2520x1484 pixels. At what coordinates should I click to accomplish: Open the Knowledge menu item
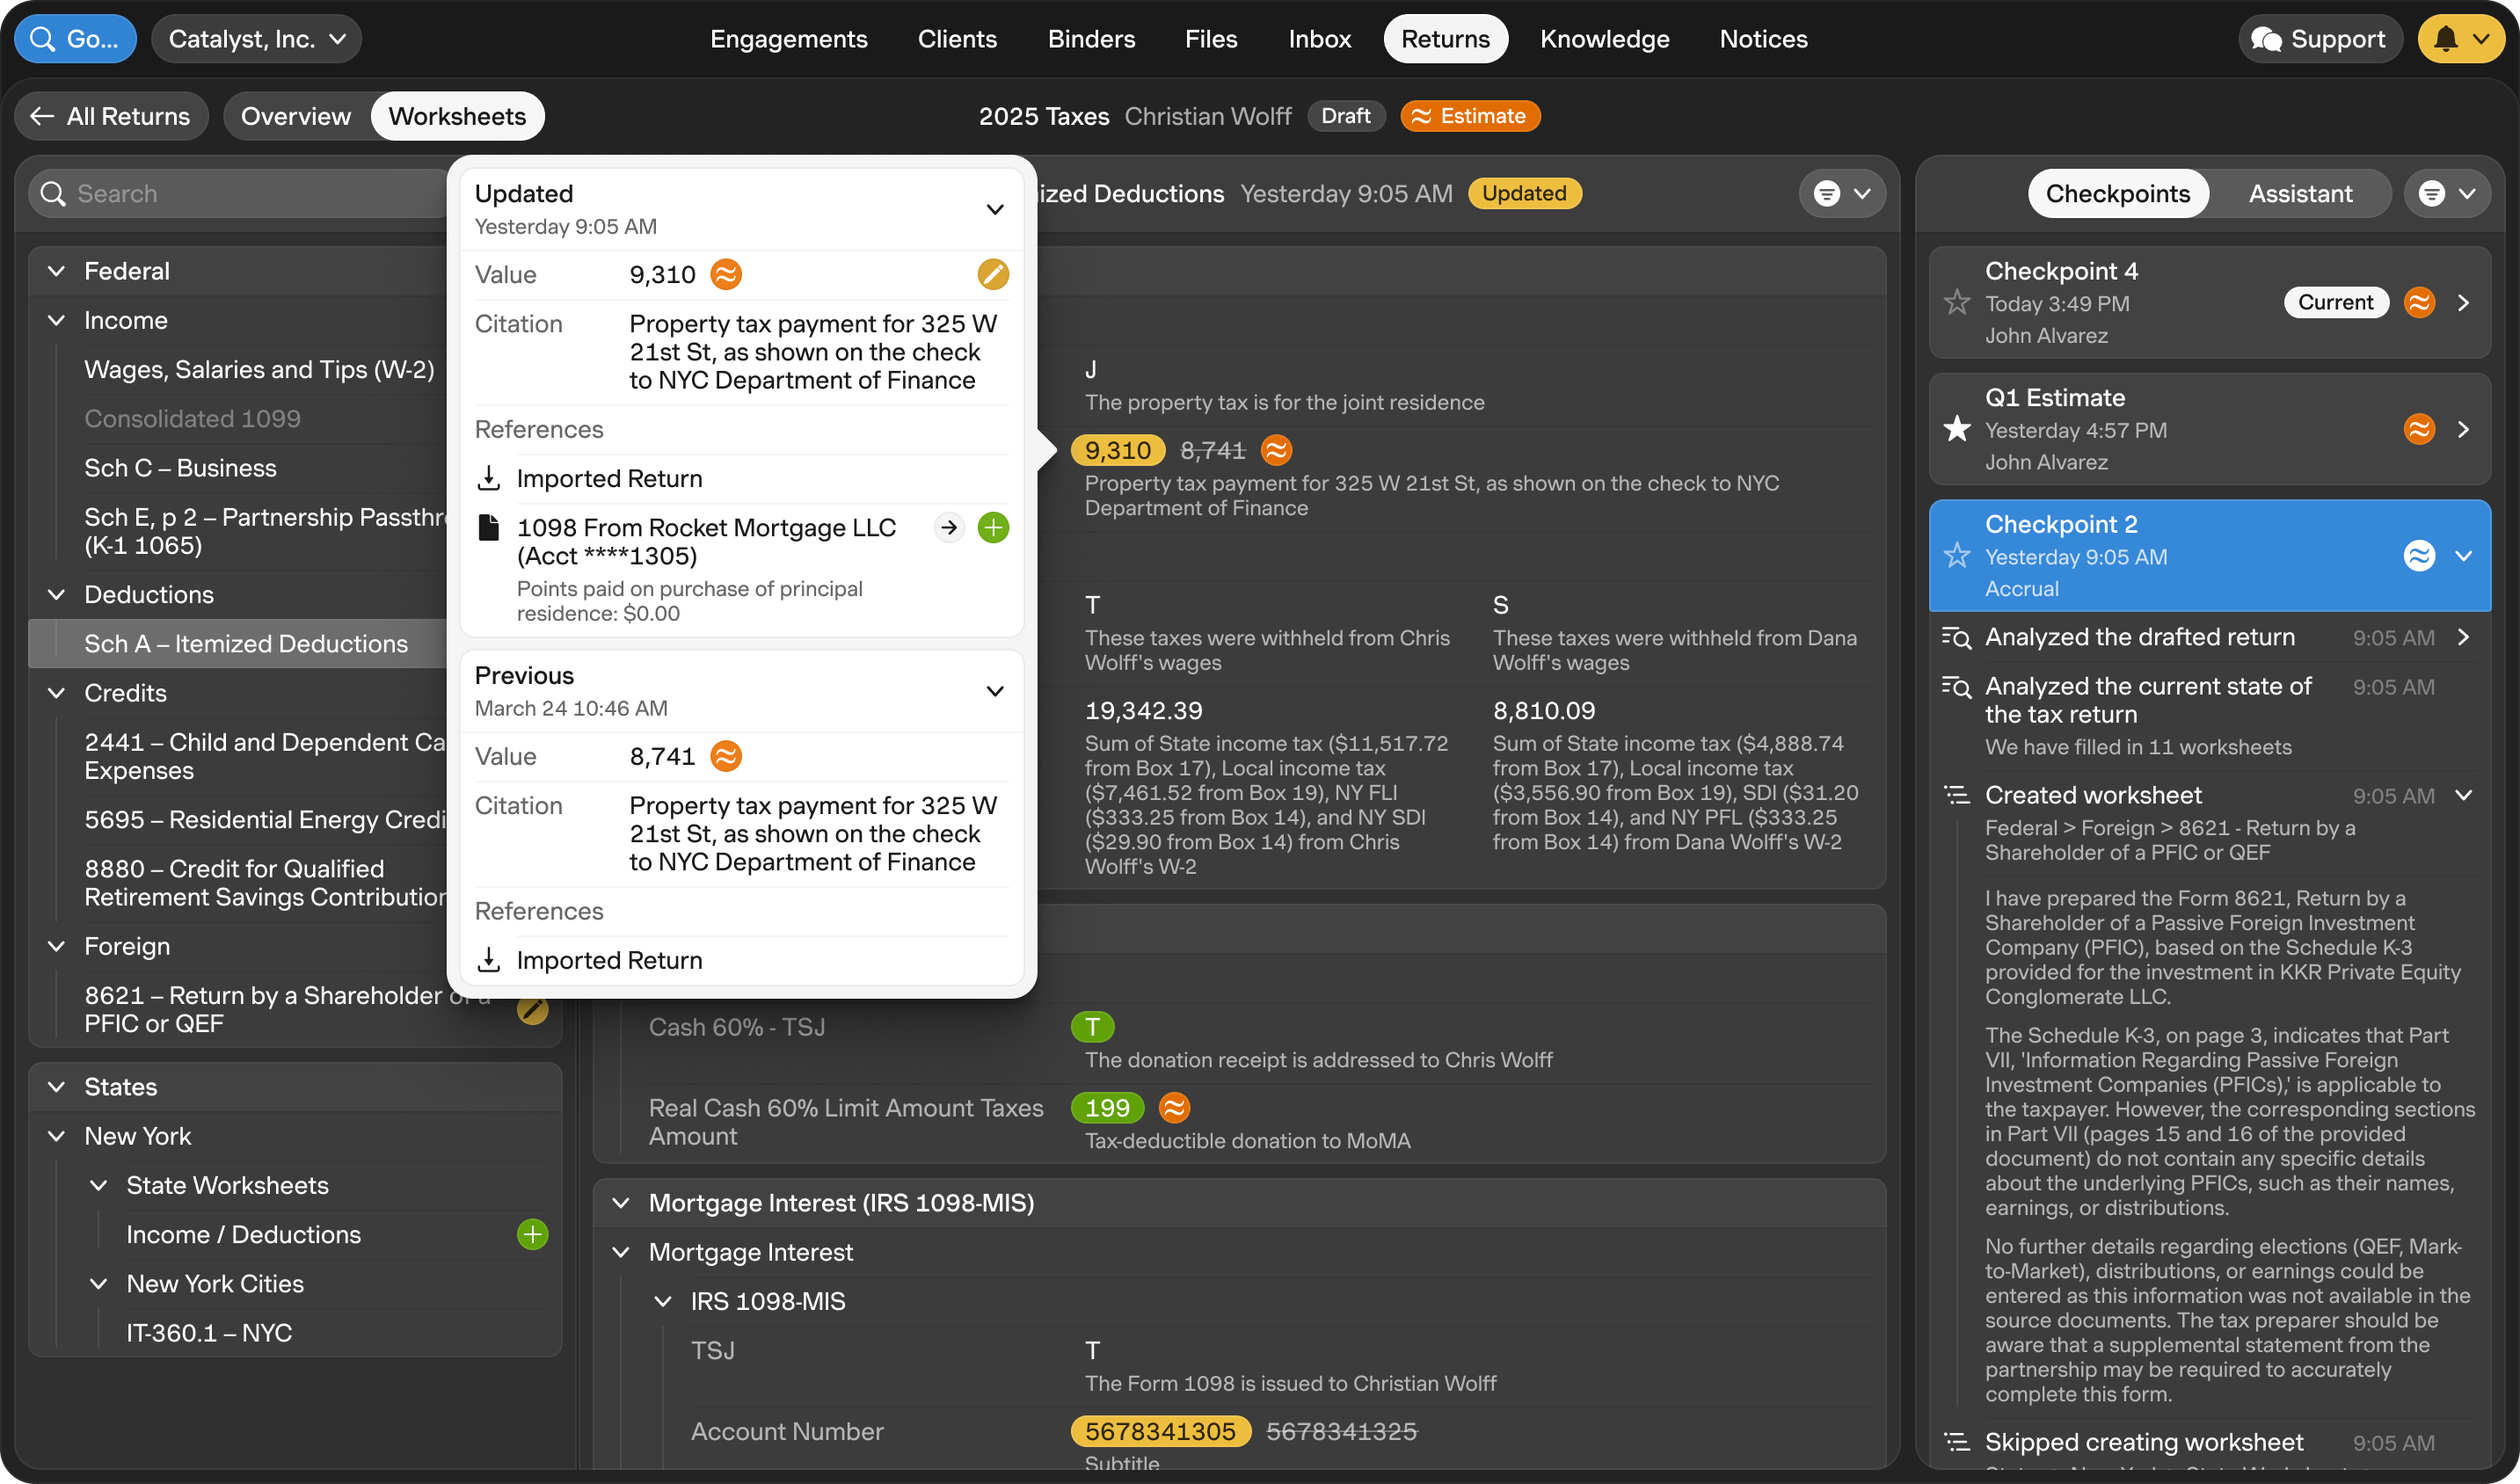point(1604,39)
